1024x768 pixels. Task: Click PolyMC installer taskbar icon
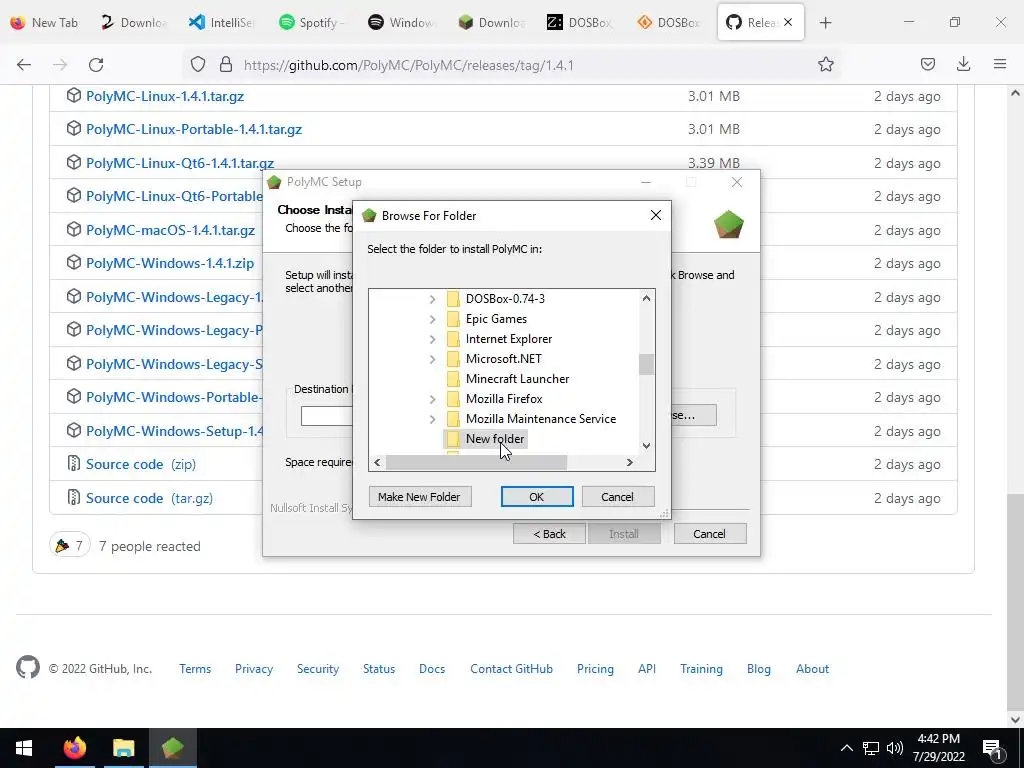[172, 748]
